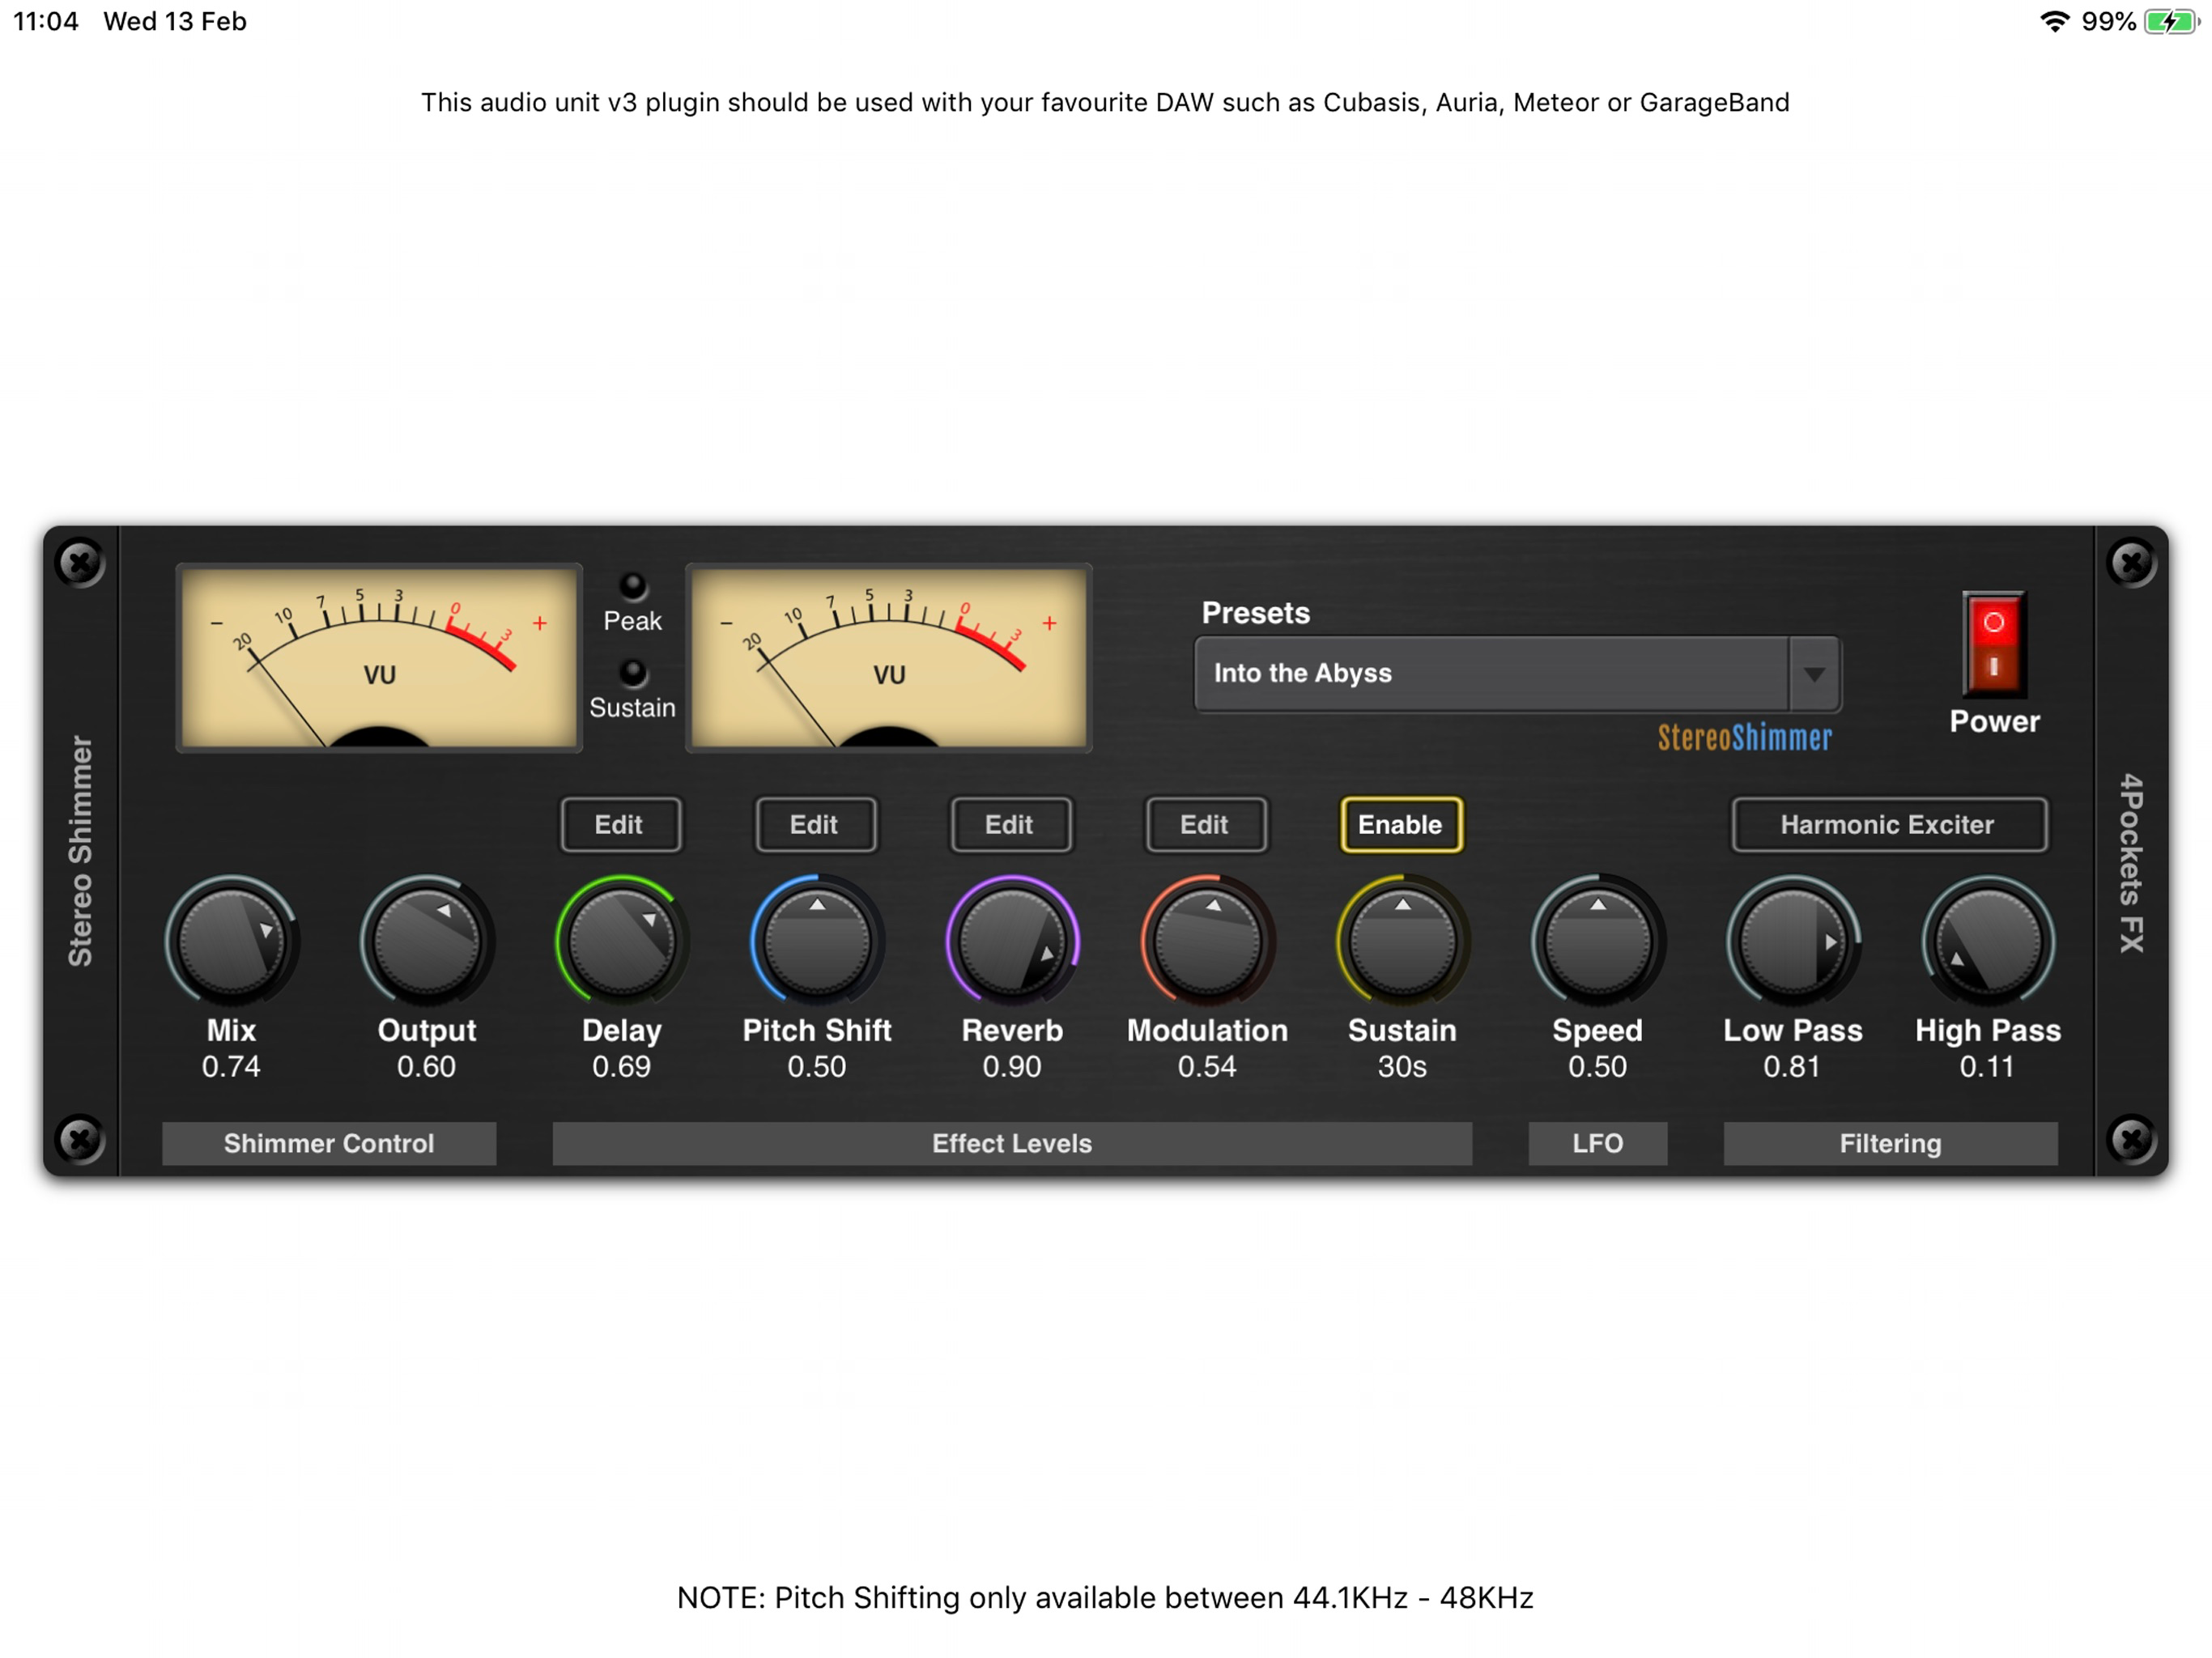Enable the Sustain section
This screenshot has width=2212, height=1658.
click(x=1401, y=825)
